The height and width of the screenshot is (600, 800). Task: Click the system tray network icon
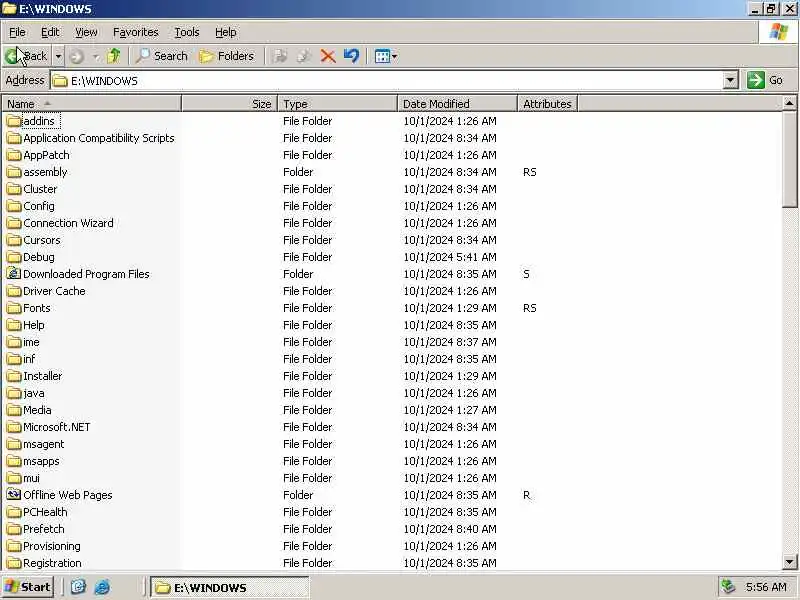tap(729, 587)
